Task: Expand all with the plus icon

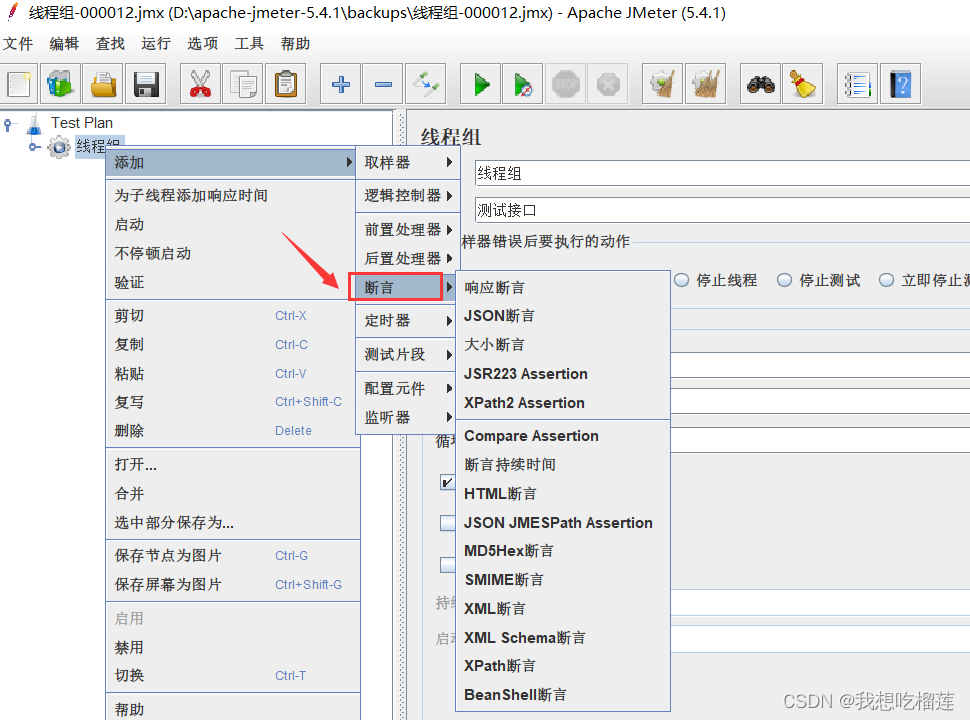Action: pyautogui.click(x=341, y=84)
